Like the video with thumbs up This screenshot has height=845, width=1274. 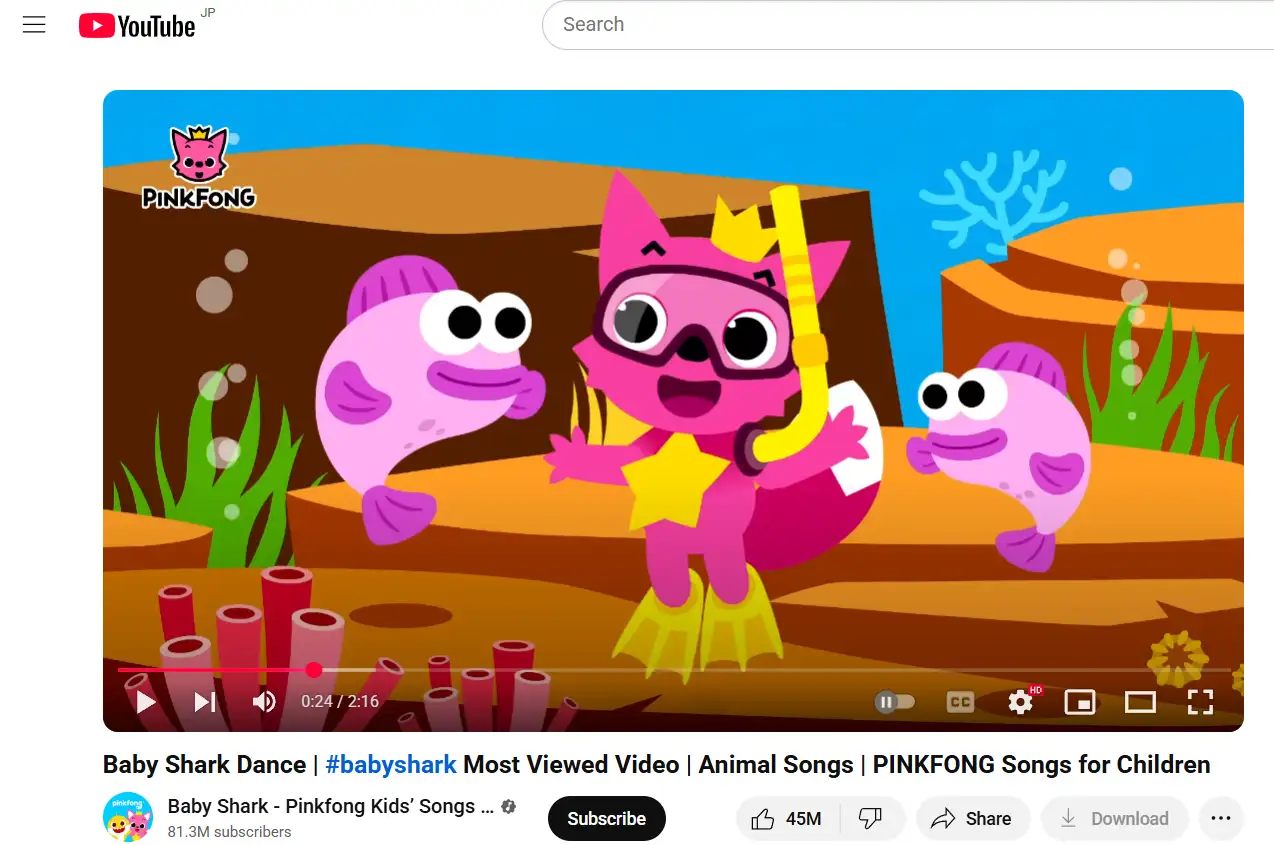788,818
